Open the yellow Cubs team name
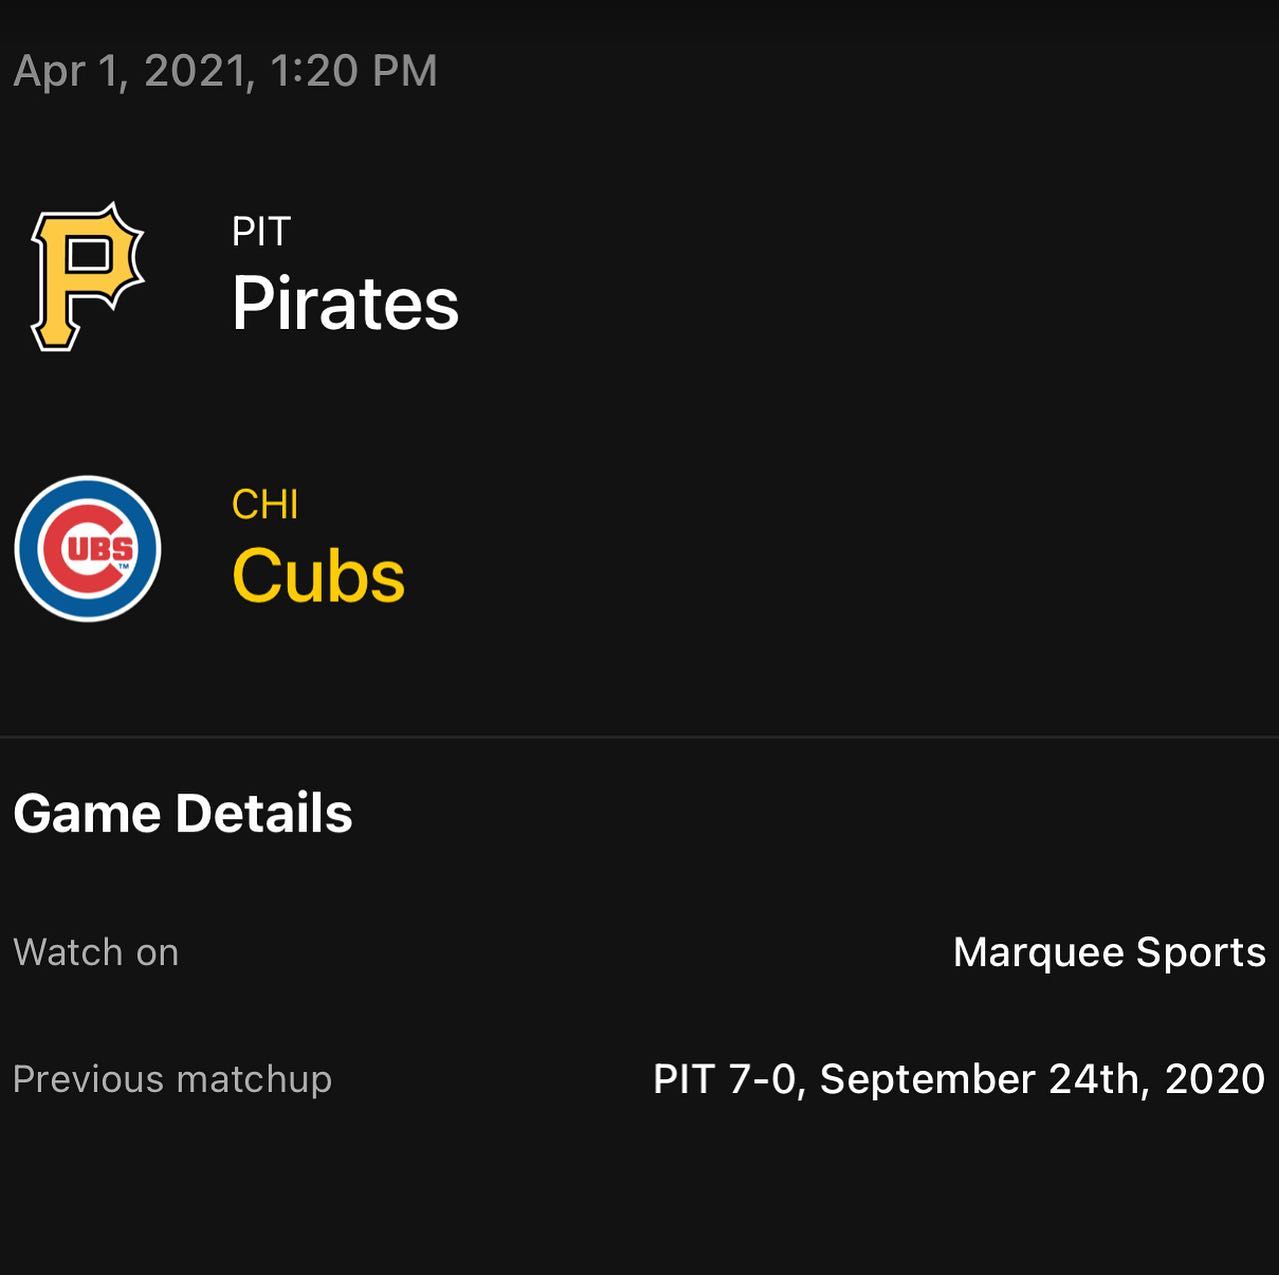Image resolution: width=1279 pixels, height=1275 pixels. pos(318,577)
